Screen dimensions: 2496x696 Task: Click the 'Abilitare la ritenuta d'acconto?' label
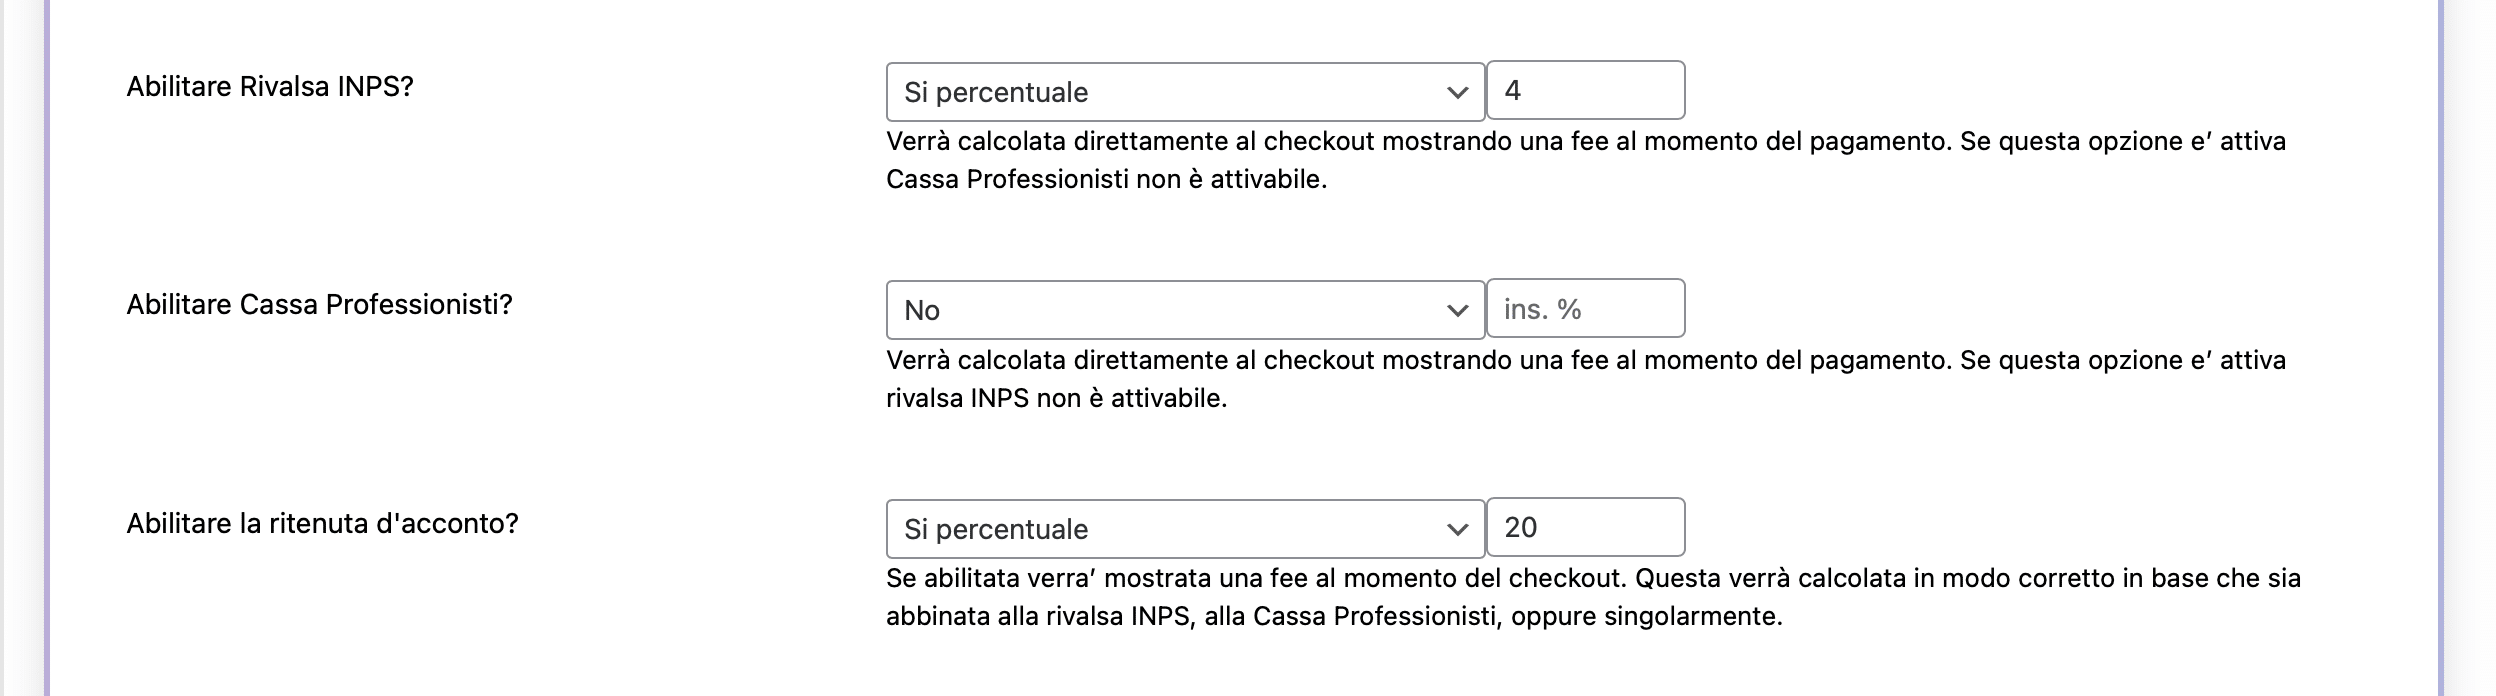coord(322,524)
